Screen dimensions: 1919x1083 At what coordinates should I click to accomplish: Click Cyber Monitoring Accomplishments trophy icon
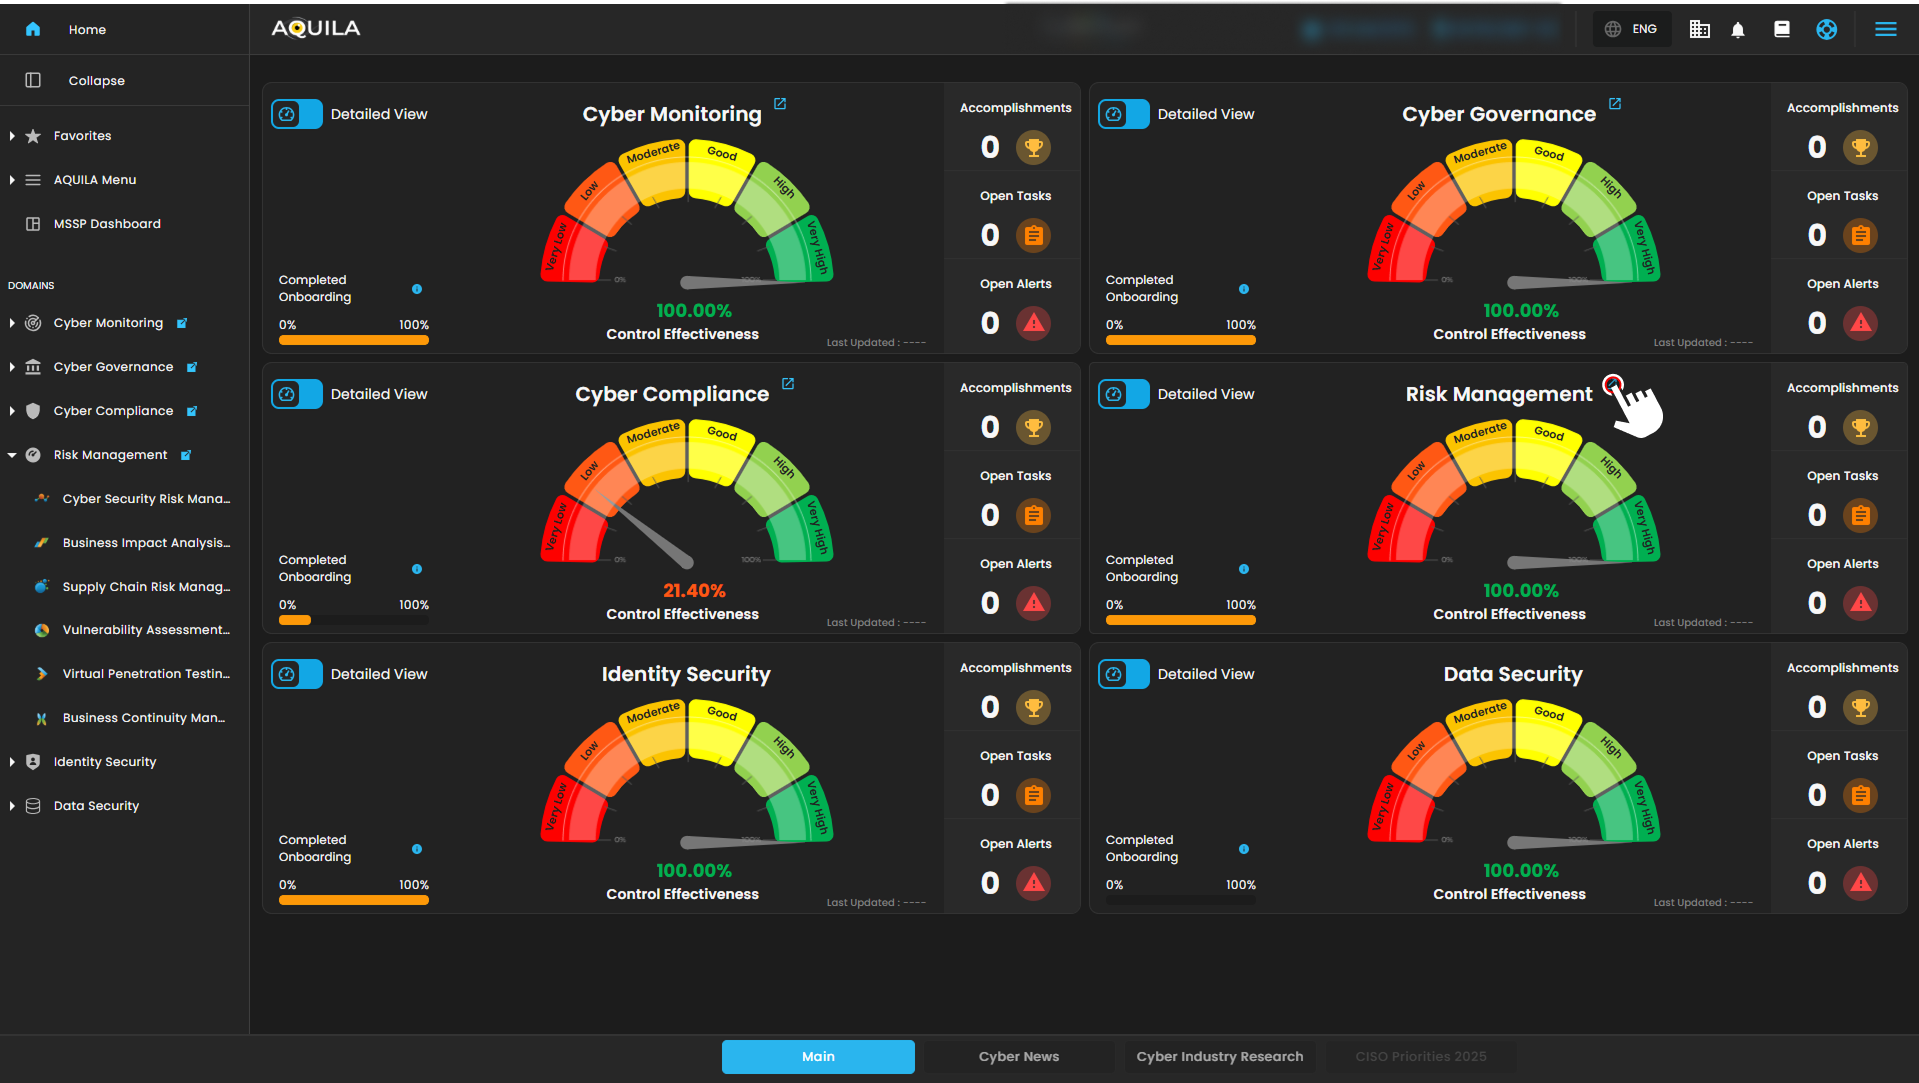tap(1033, 148)
